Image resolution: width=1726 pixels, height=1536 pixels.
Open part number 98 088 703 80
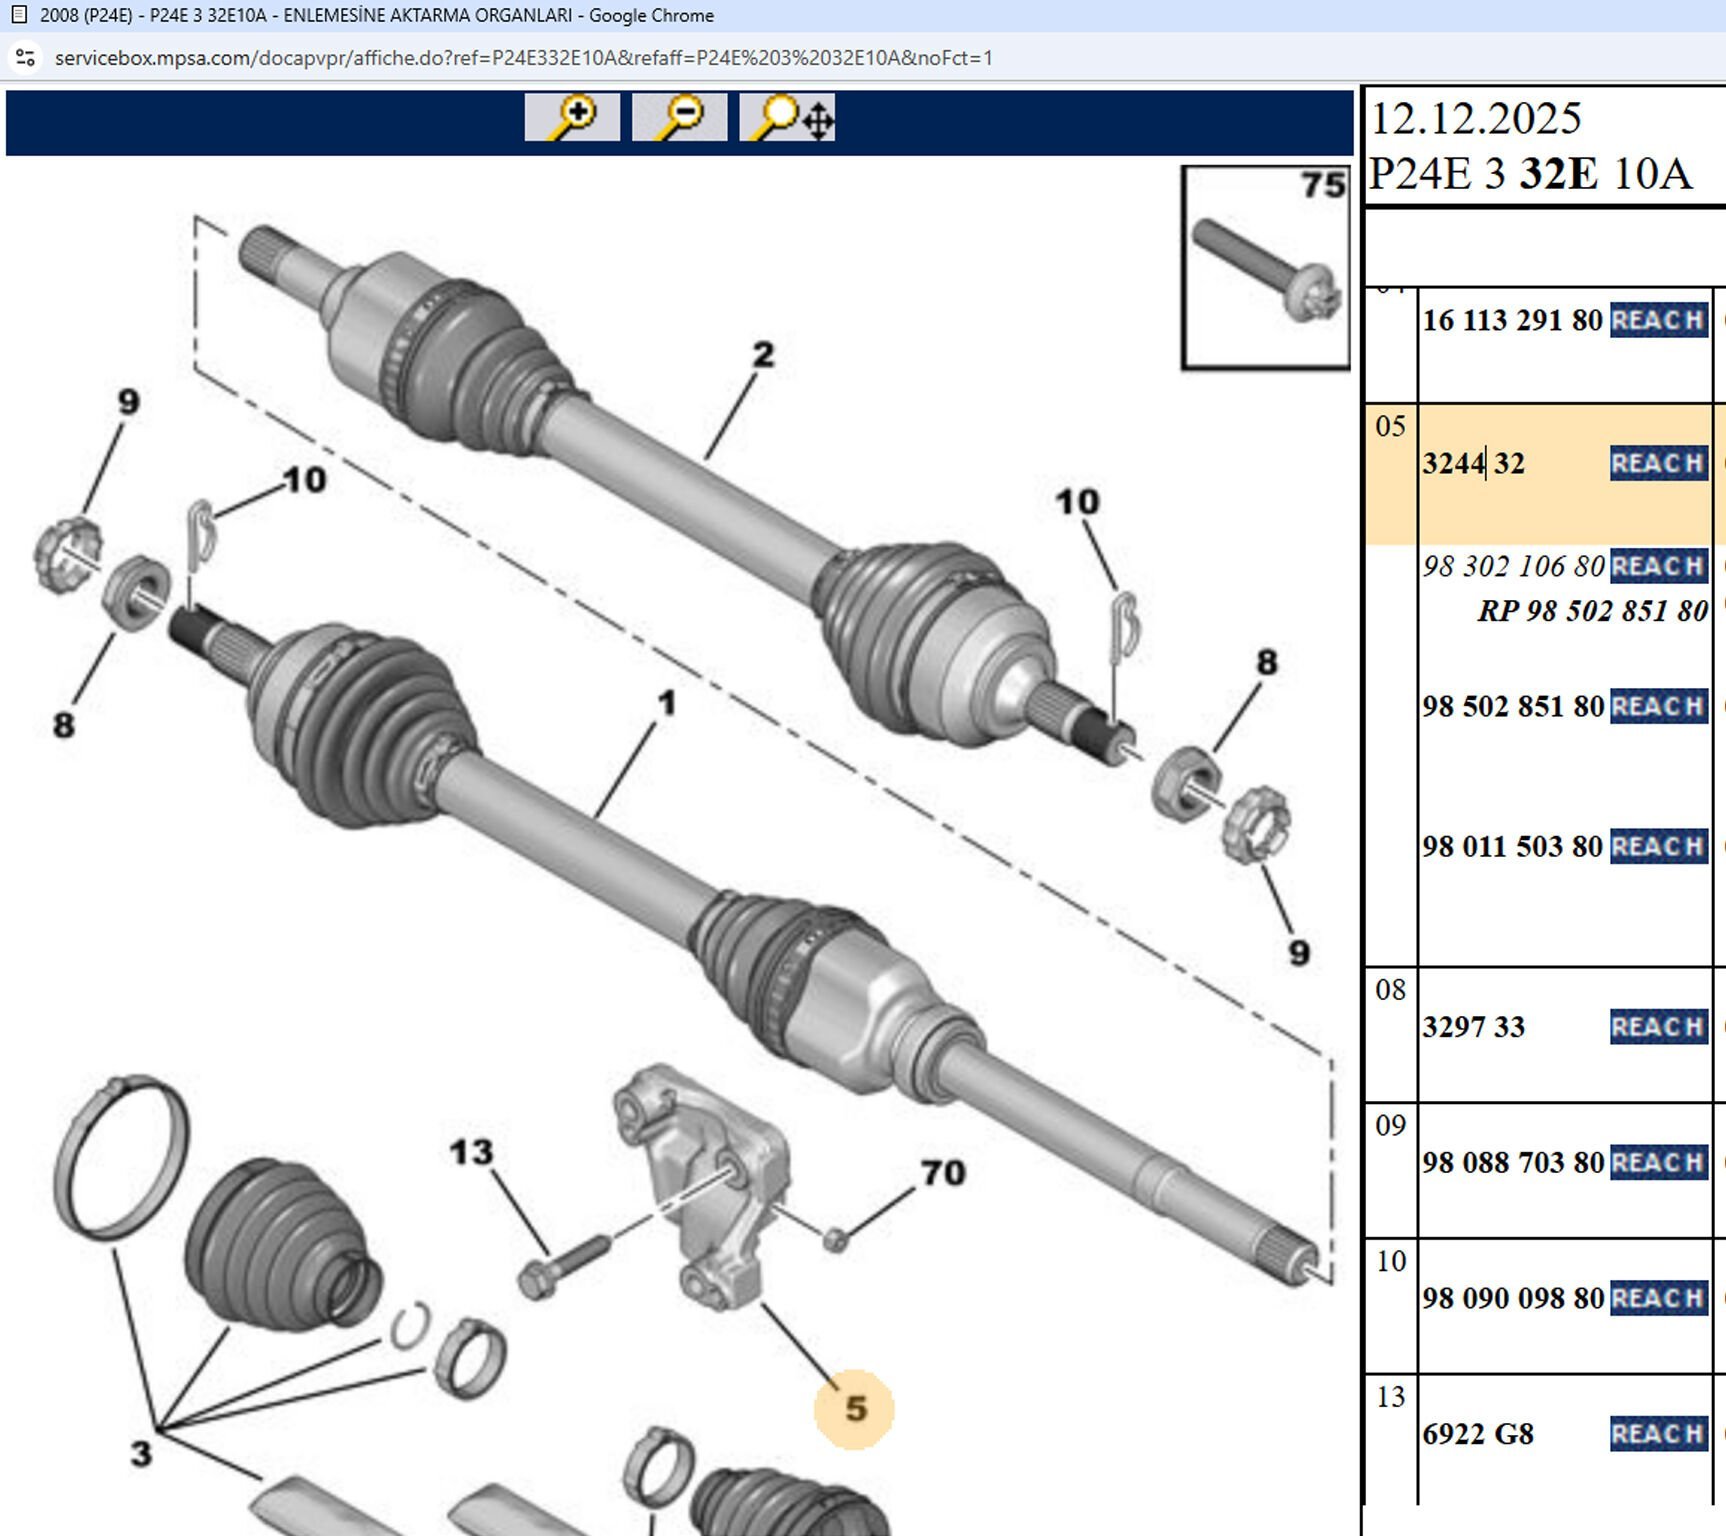1513,1163
